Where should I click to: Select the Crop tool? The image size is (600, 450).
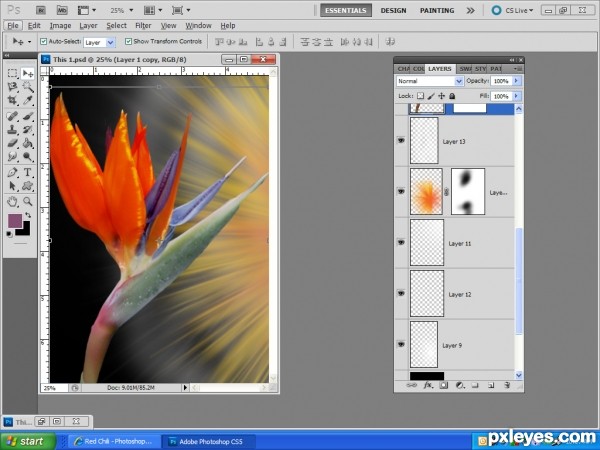pyautogui.click(x=13, y=101)
